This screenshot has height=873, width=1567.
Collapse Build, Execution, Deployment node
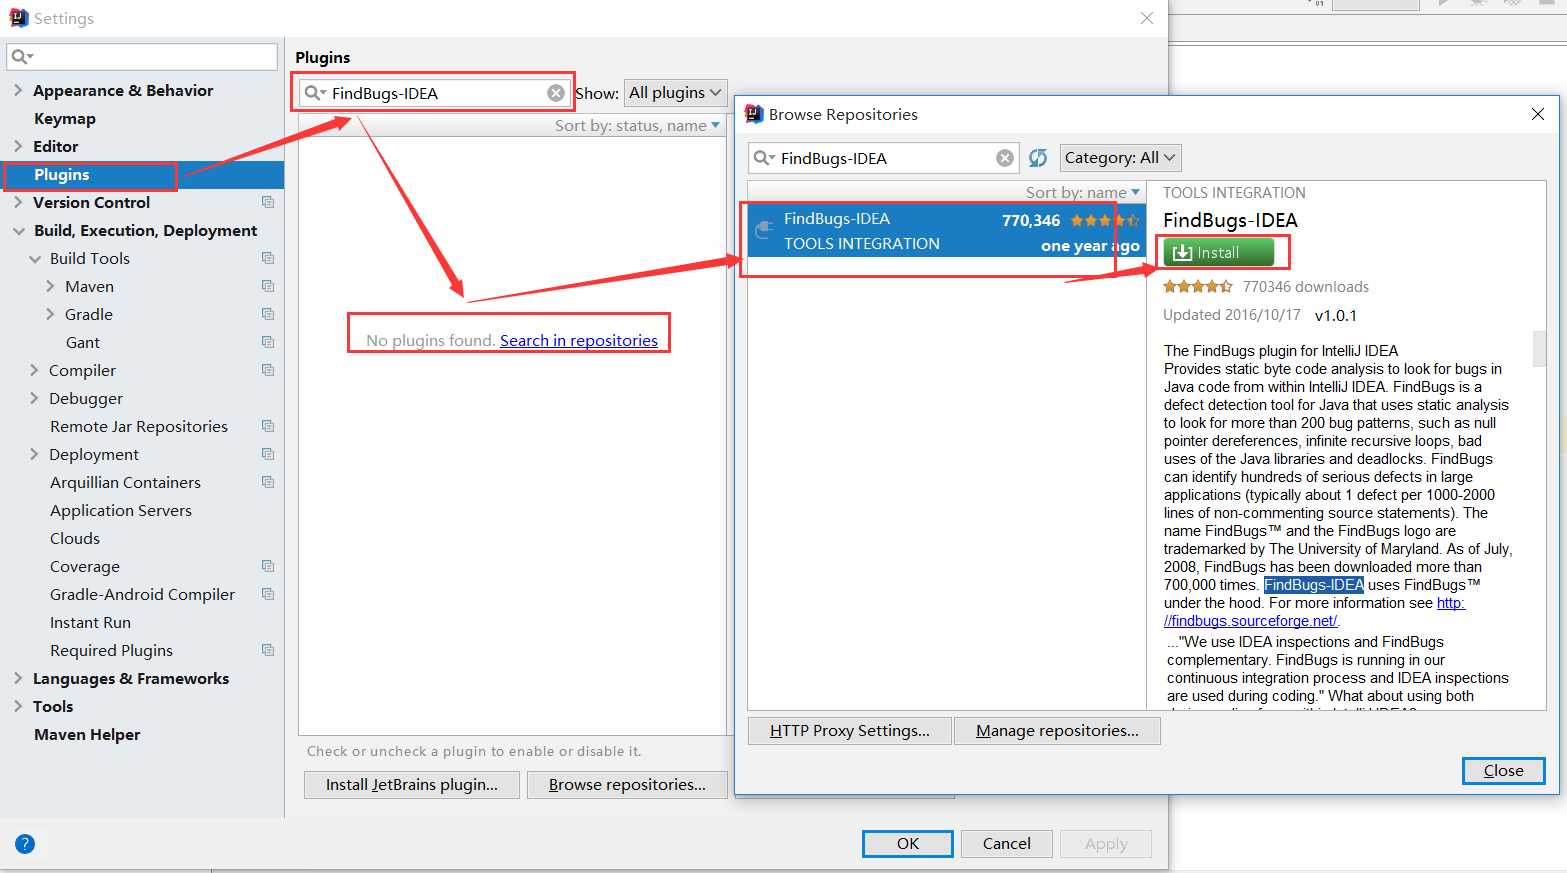(18, 230)
